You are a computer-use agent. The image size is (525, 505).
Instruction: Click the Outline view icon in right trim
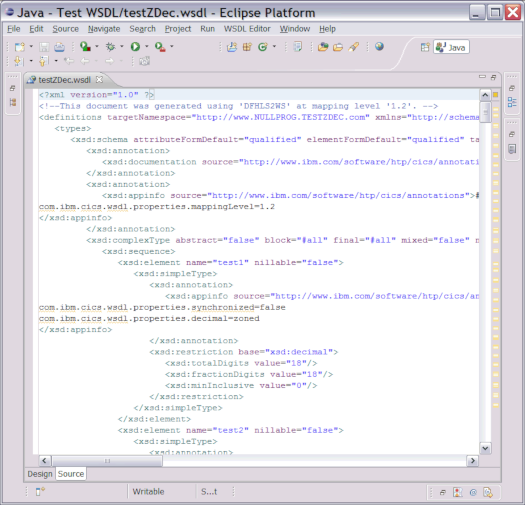click(x=512, y=102)
